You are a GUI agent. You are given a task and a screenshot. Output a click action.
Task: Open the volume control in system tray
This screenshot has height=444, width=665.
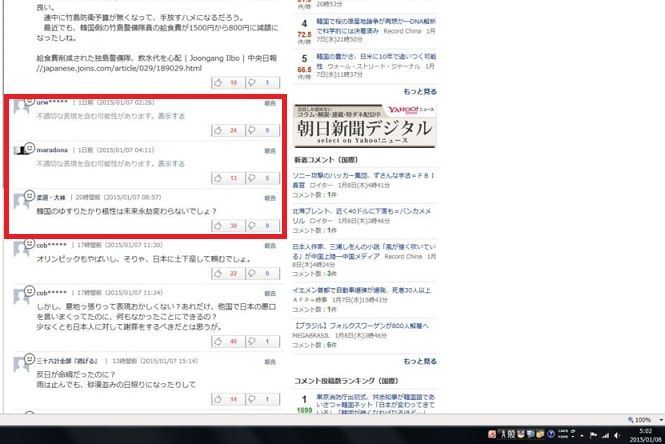click(617, 435)
